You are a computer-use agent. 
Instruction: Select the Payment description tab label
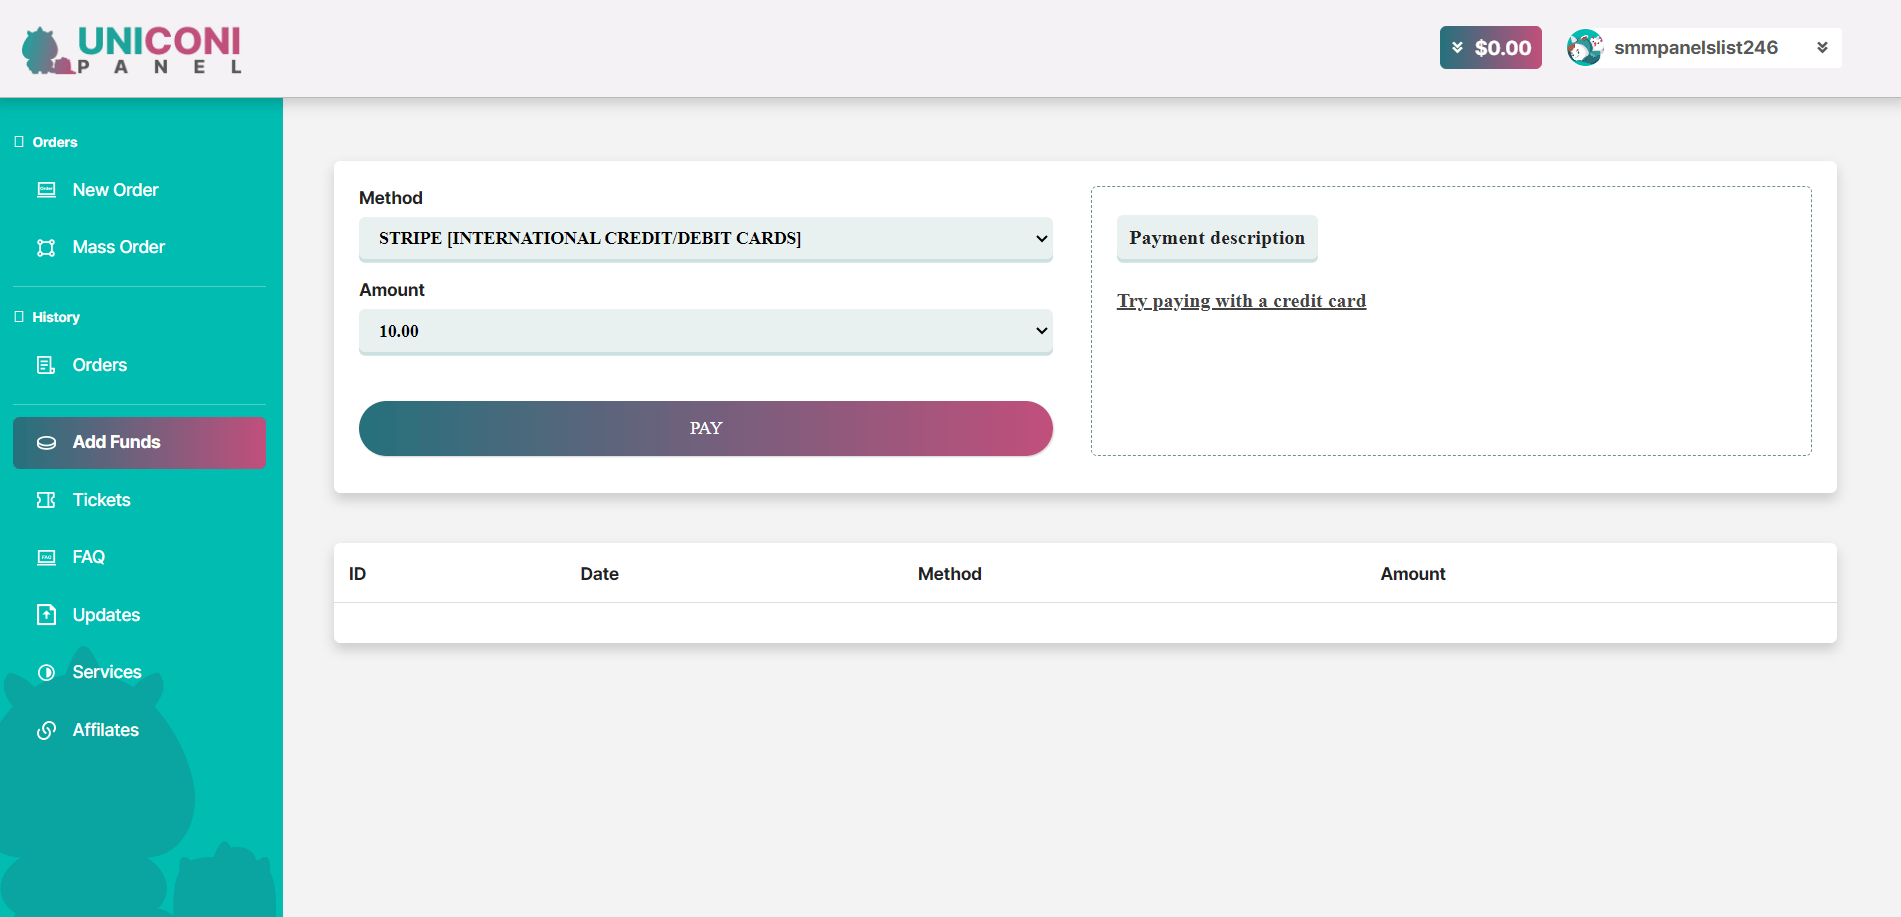tap(1216, 238)
